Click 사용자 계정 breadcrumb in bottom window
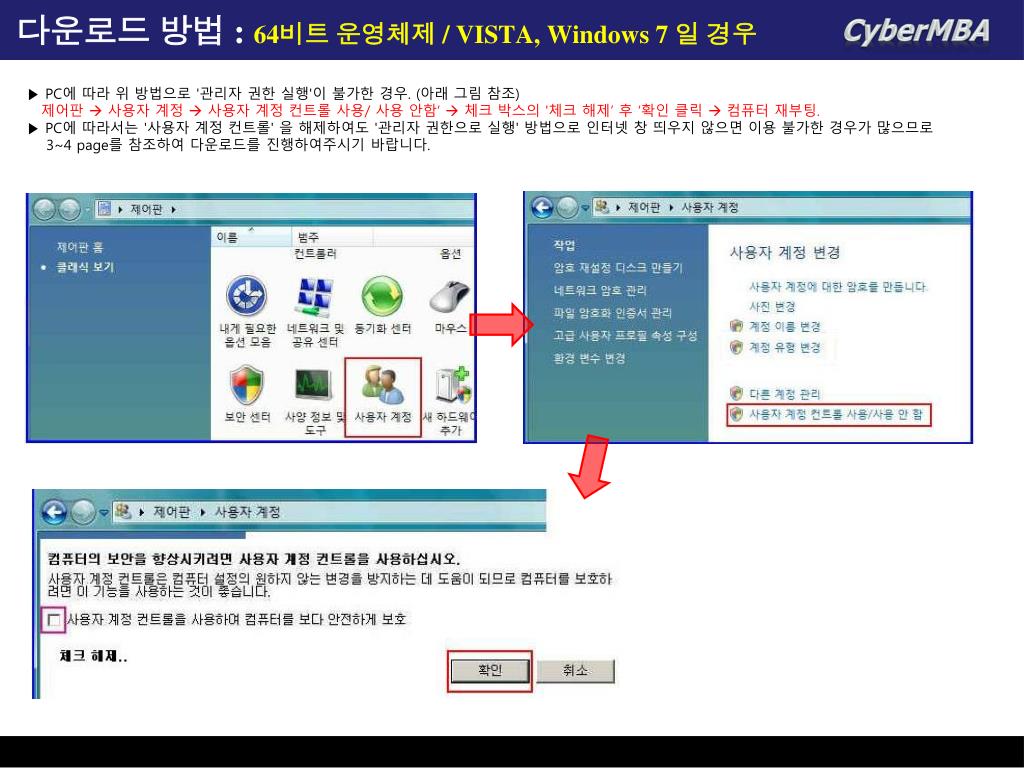Screen dimensions: 1024x768 [248, 512]
